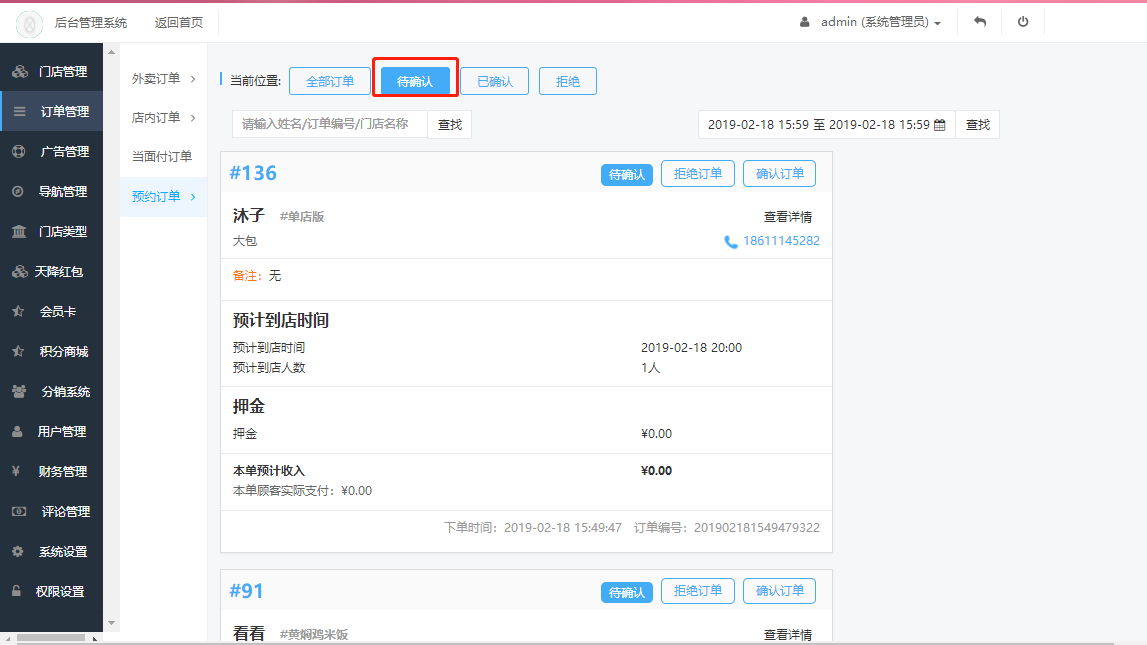Click the horizontal scrollbar at bottom left

(x=51, y=638)
